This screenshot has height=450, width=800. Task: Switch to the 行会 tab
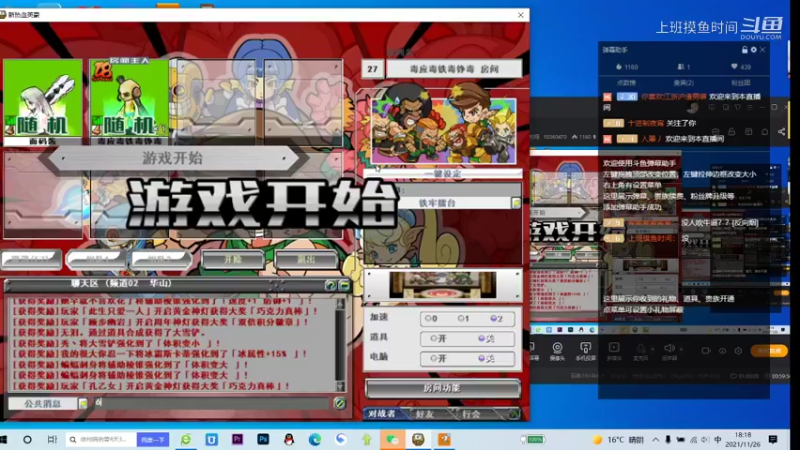coord(471,414)
